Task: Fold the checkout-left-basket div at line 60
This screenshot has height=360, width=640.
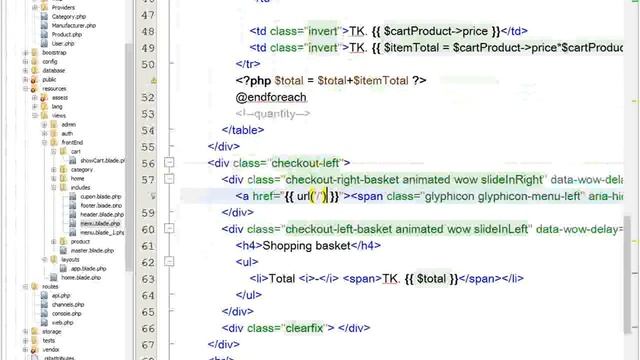Action: (169, 229)
